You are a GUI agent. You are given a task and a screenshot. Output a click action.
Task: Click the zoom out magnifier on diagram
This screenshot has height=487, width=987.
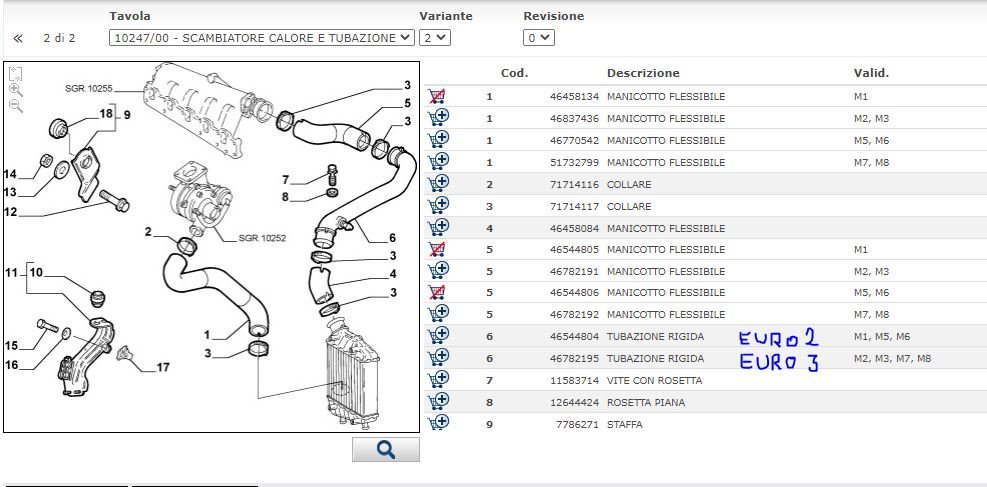click(x=15, y=105)
